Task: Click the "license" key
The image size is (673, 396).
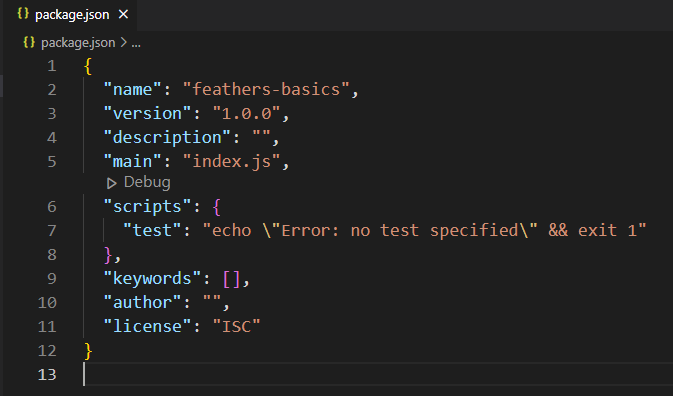Action: point(148,326)
